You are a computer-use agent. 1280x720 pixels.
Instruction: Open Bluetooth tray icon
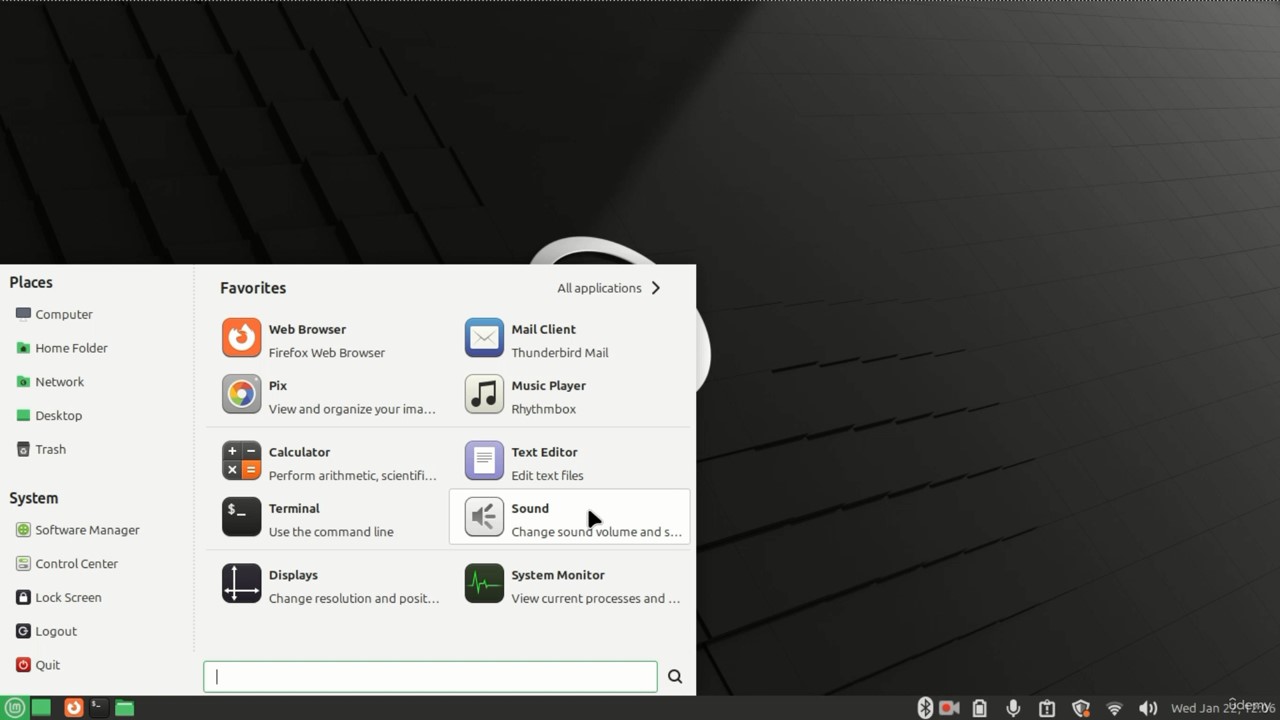(925, 708)
